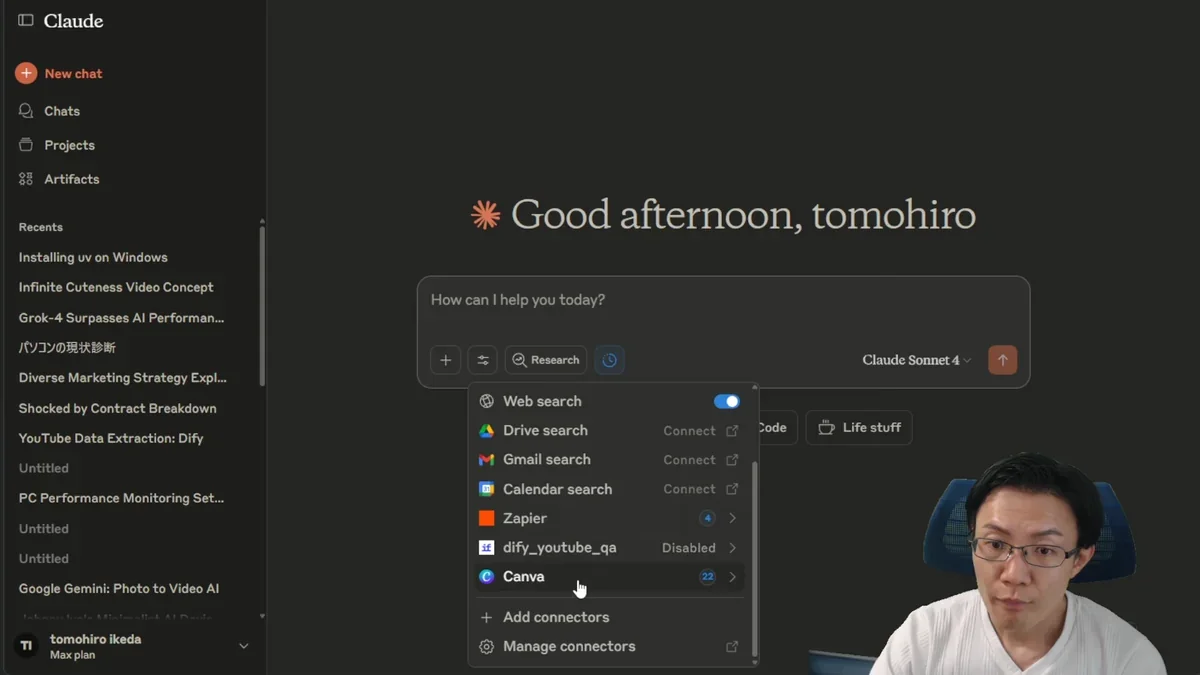The image size is (1200, 675).
Task: Click the orange New chat plus icon
Action: click(26, 73)
